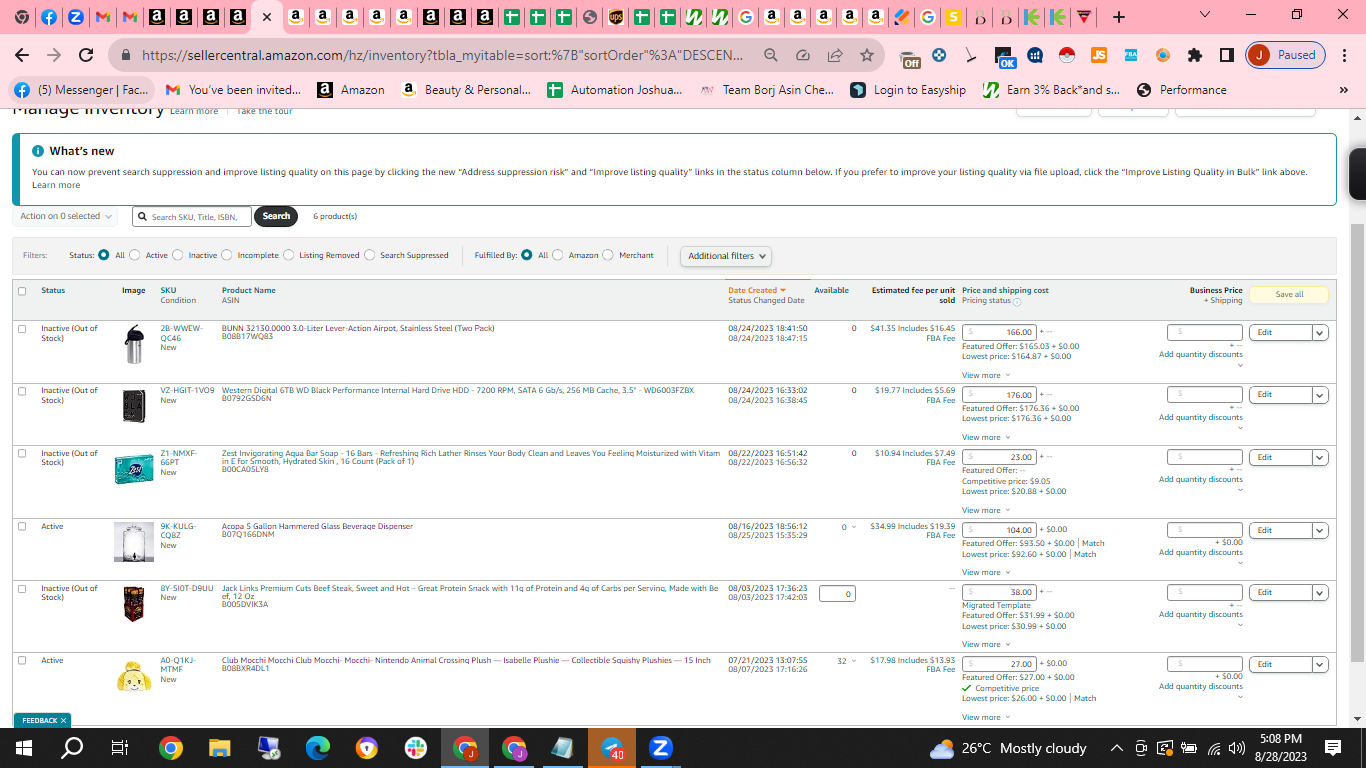Expand the Additional filters dropdown
Image resolution: width=1366 pixels, height=768 pixels.
(726, 256)
